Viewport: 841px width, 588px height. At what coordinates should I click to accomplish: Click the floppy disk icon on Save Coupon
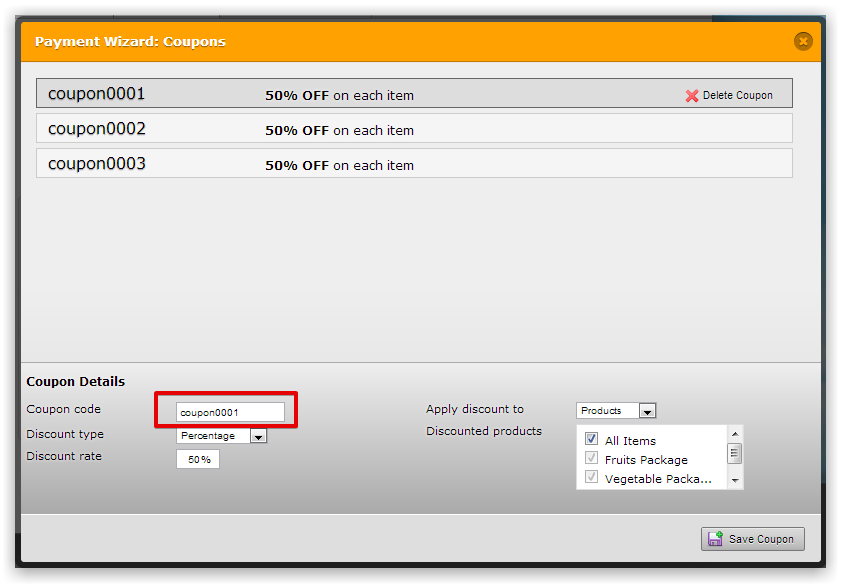[715, 539]
